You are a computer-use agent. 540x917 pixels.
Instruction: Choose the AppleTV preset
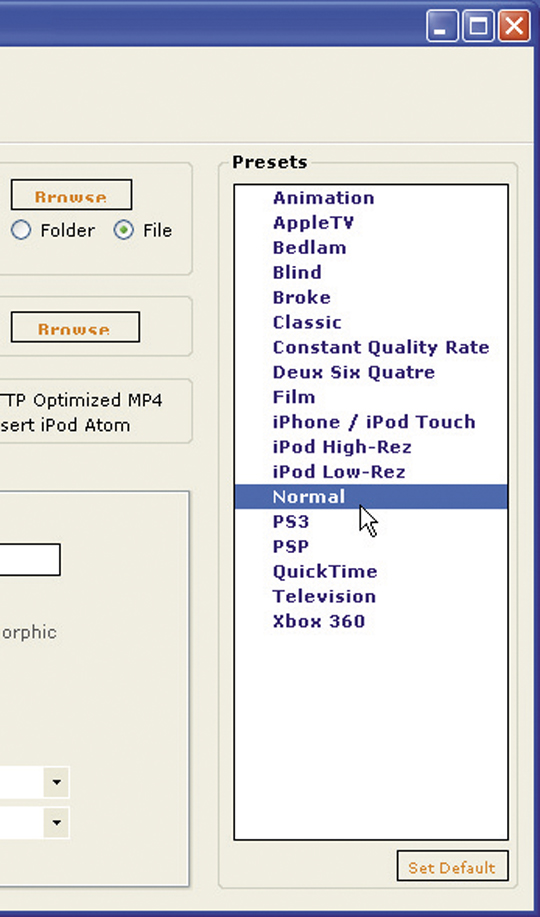(x=314, y=223)
